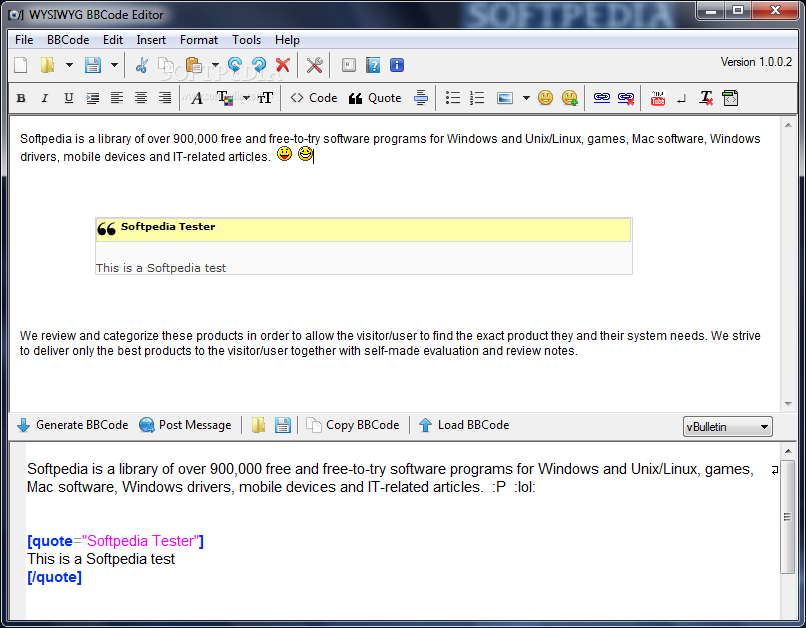Expand the insert image dropdown arrow

pos(526,98)
